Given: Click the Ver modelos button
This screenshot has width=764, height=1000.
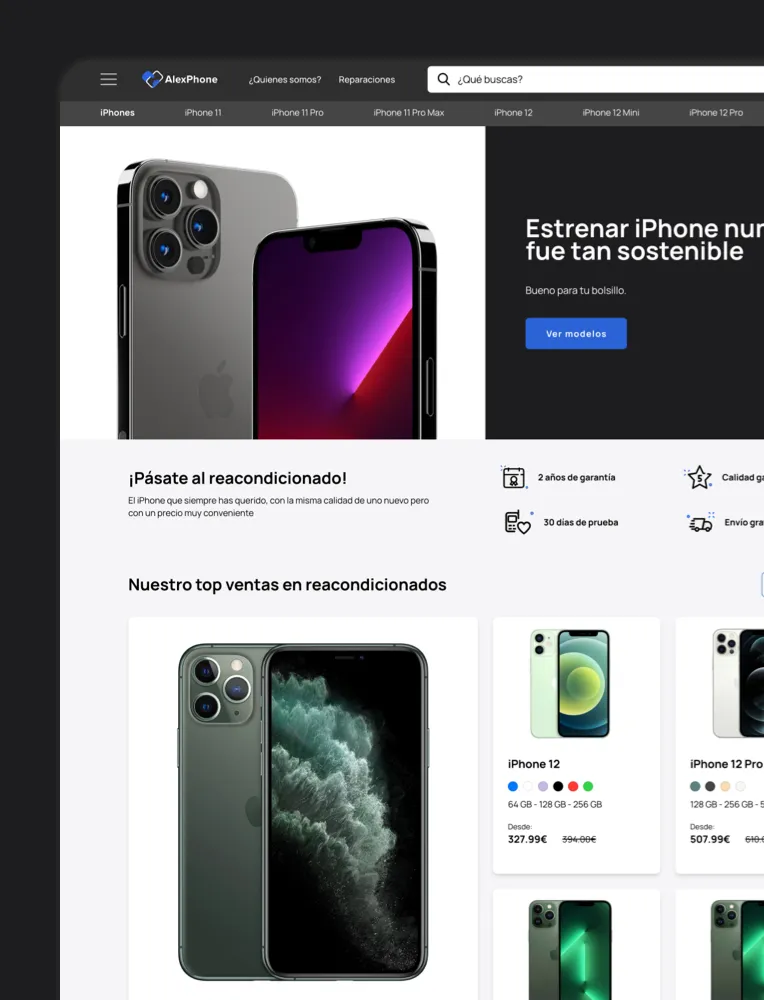Looking at the screenshot, I should pos(576,334).
